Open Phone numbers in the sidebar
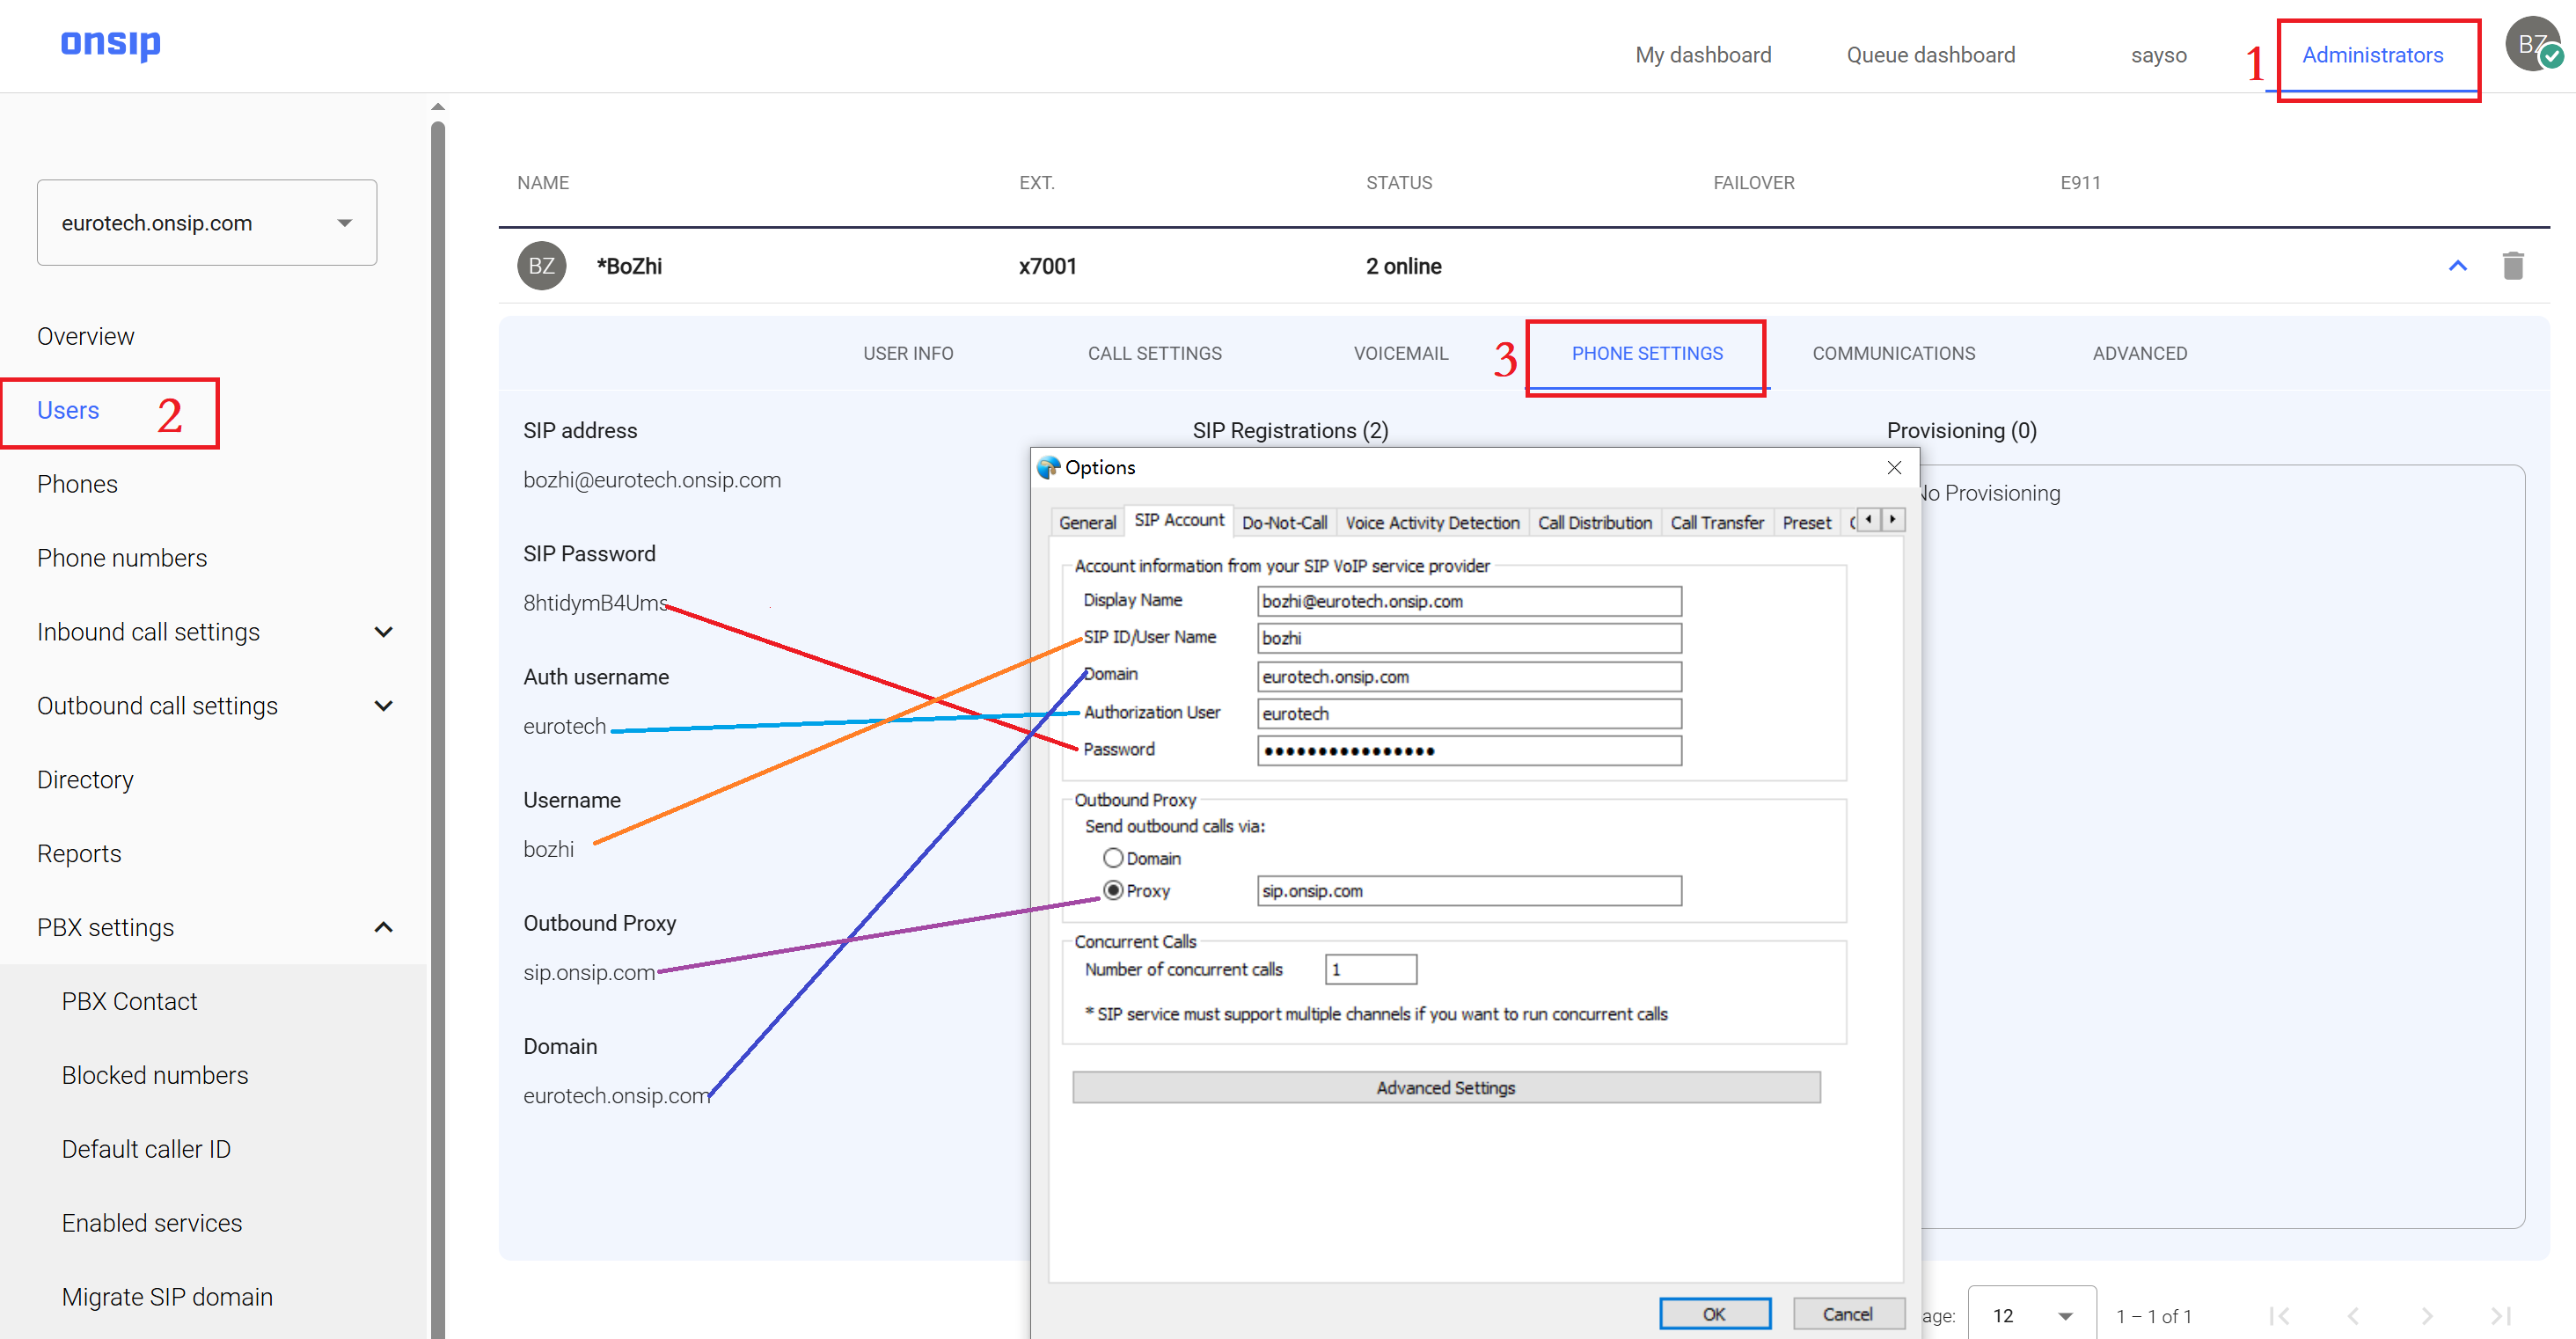Screen dimensions: 2576x1339 click(122, 558)
